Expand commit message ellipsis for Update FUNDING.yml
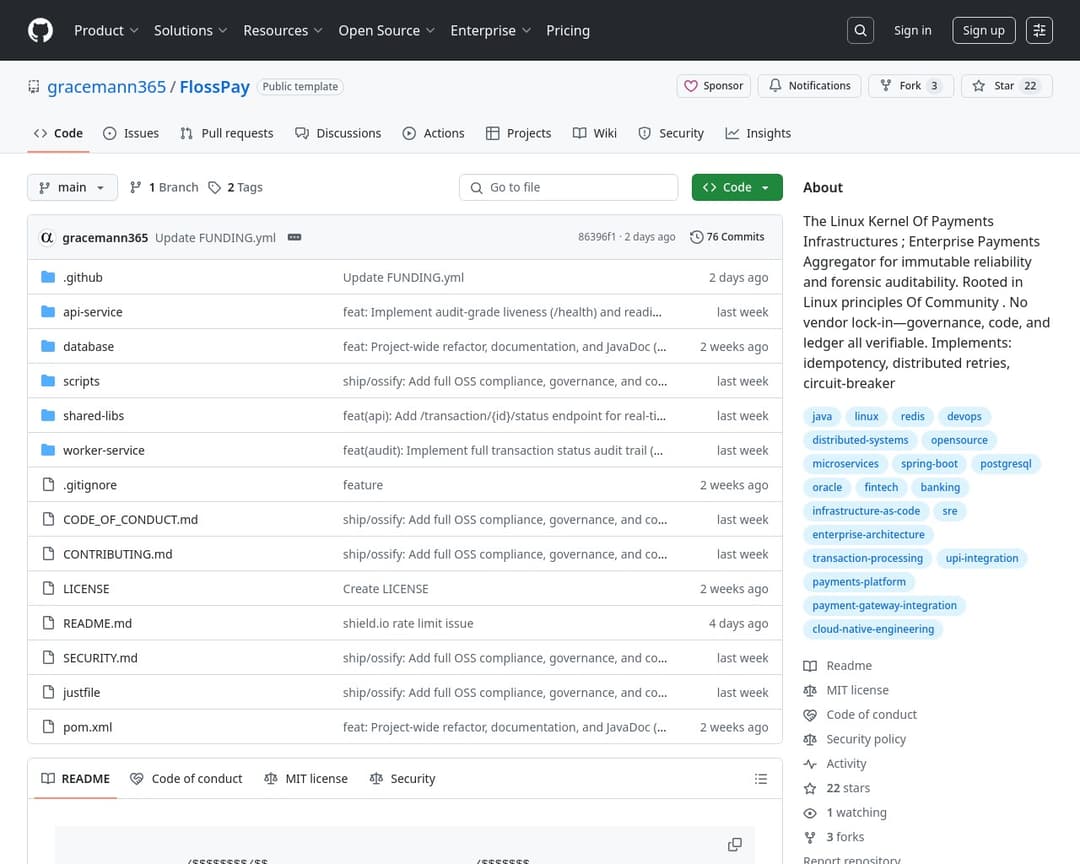1080x864 pixels. click(294, 237)
